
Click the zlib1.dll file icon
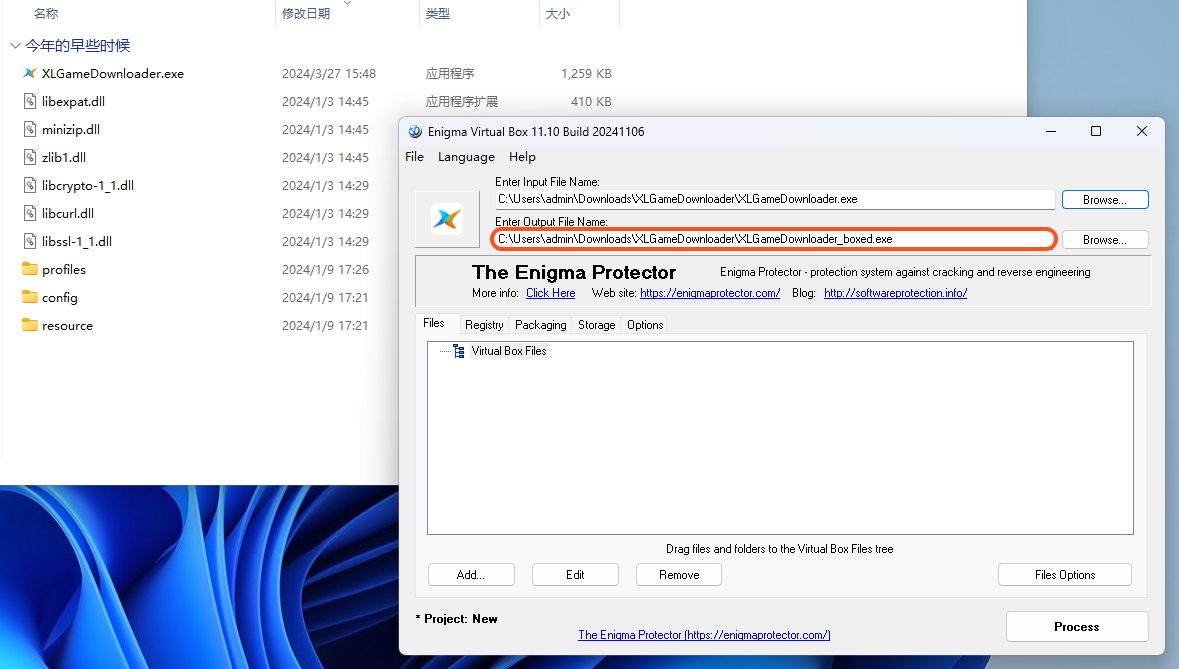29,157
